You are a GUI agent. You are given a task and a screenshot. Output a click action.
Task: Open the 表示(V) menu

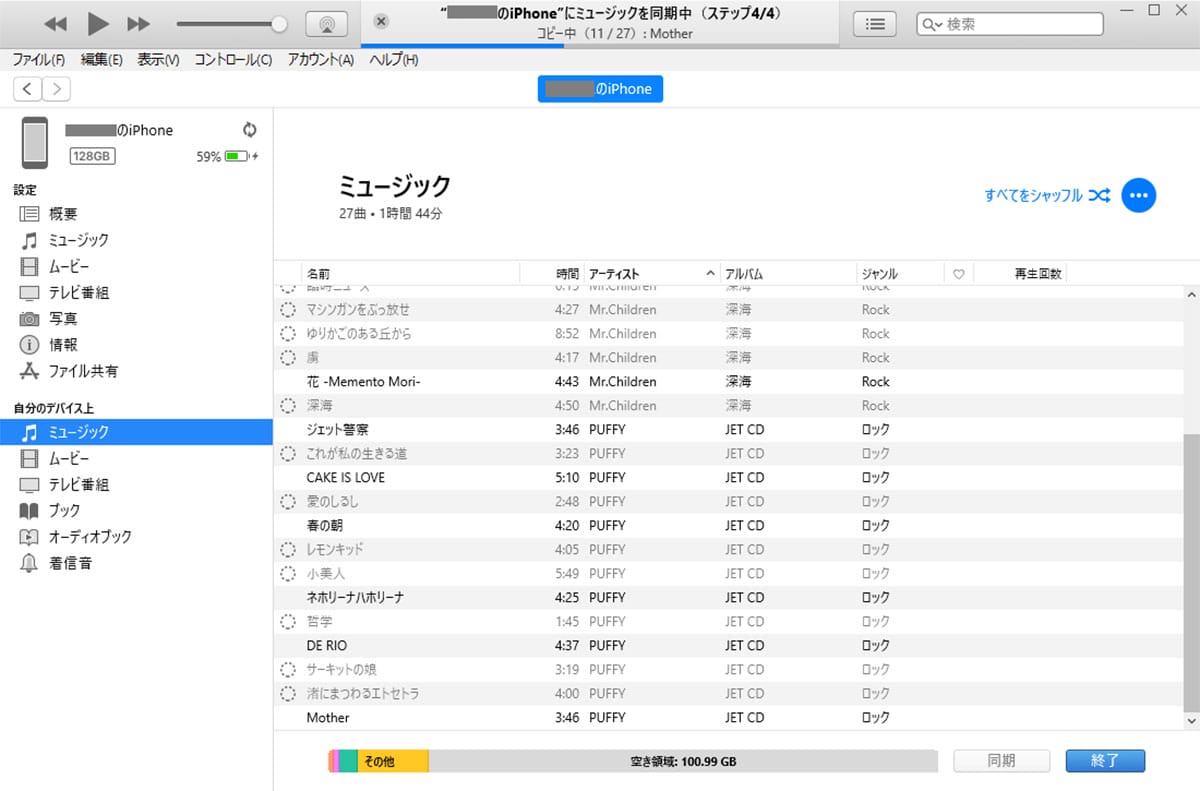158,60
